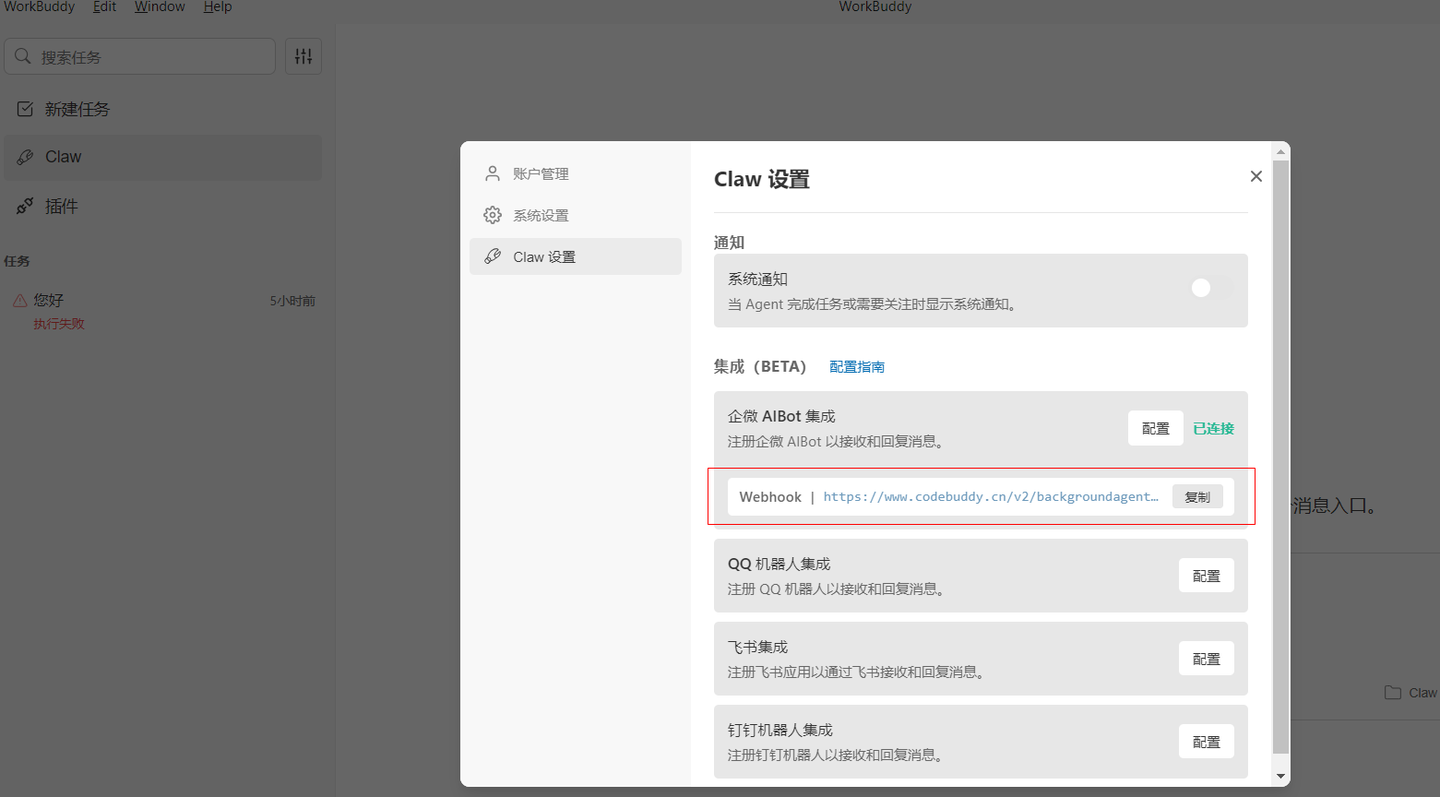The width and height of the screenshot is (1440, 797).
Task: Select 新建任务 in the sidebar
Action: click(162, 109)
